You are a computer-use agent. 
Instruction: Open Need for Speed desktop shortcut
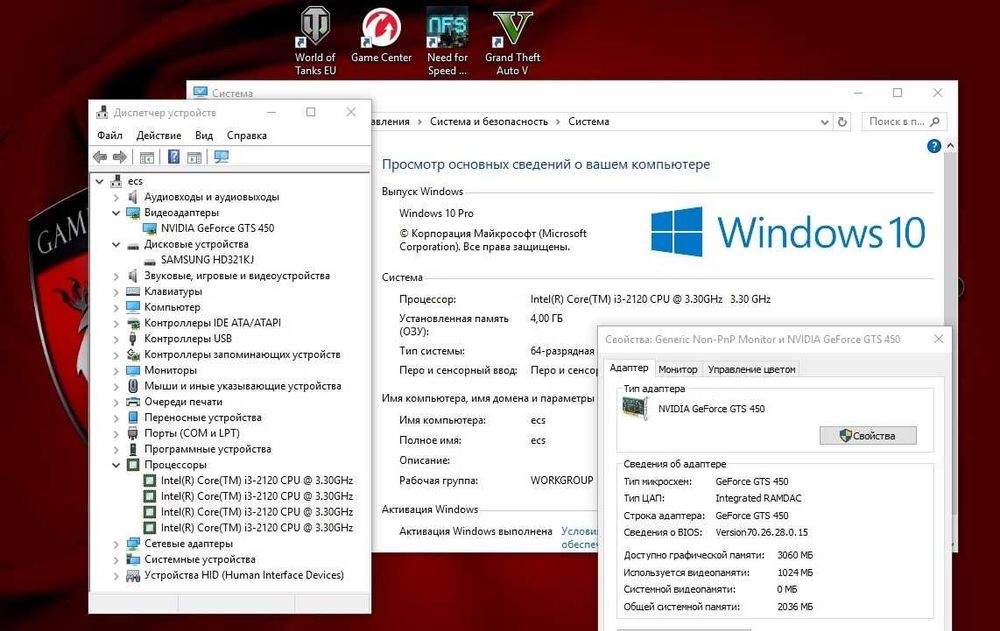tap(447, 41)
